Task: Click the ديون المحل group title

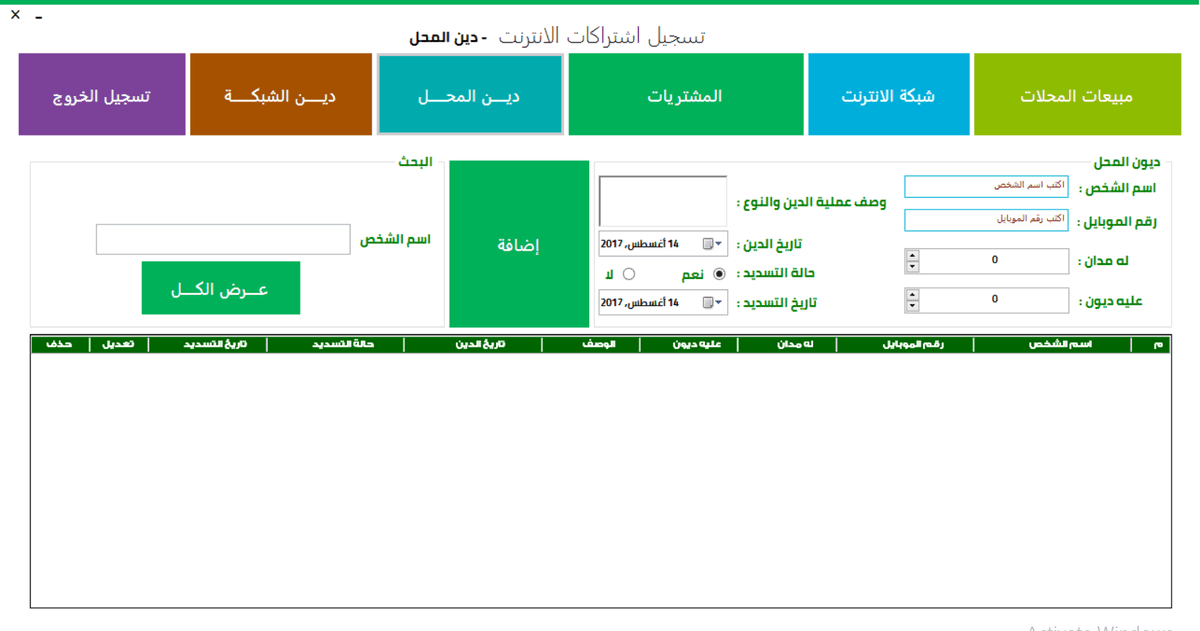Action: [x=1125, y=161]
